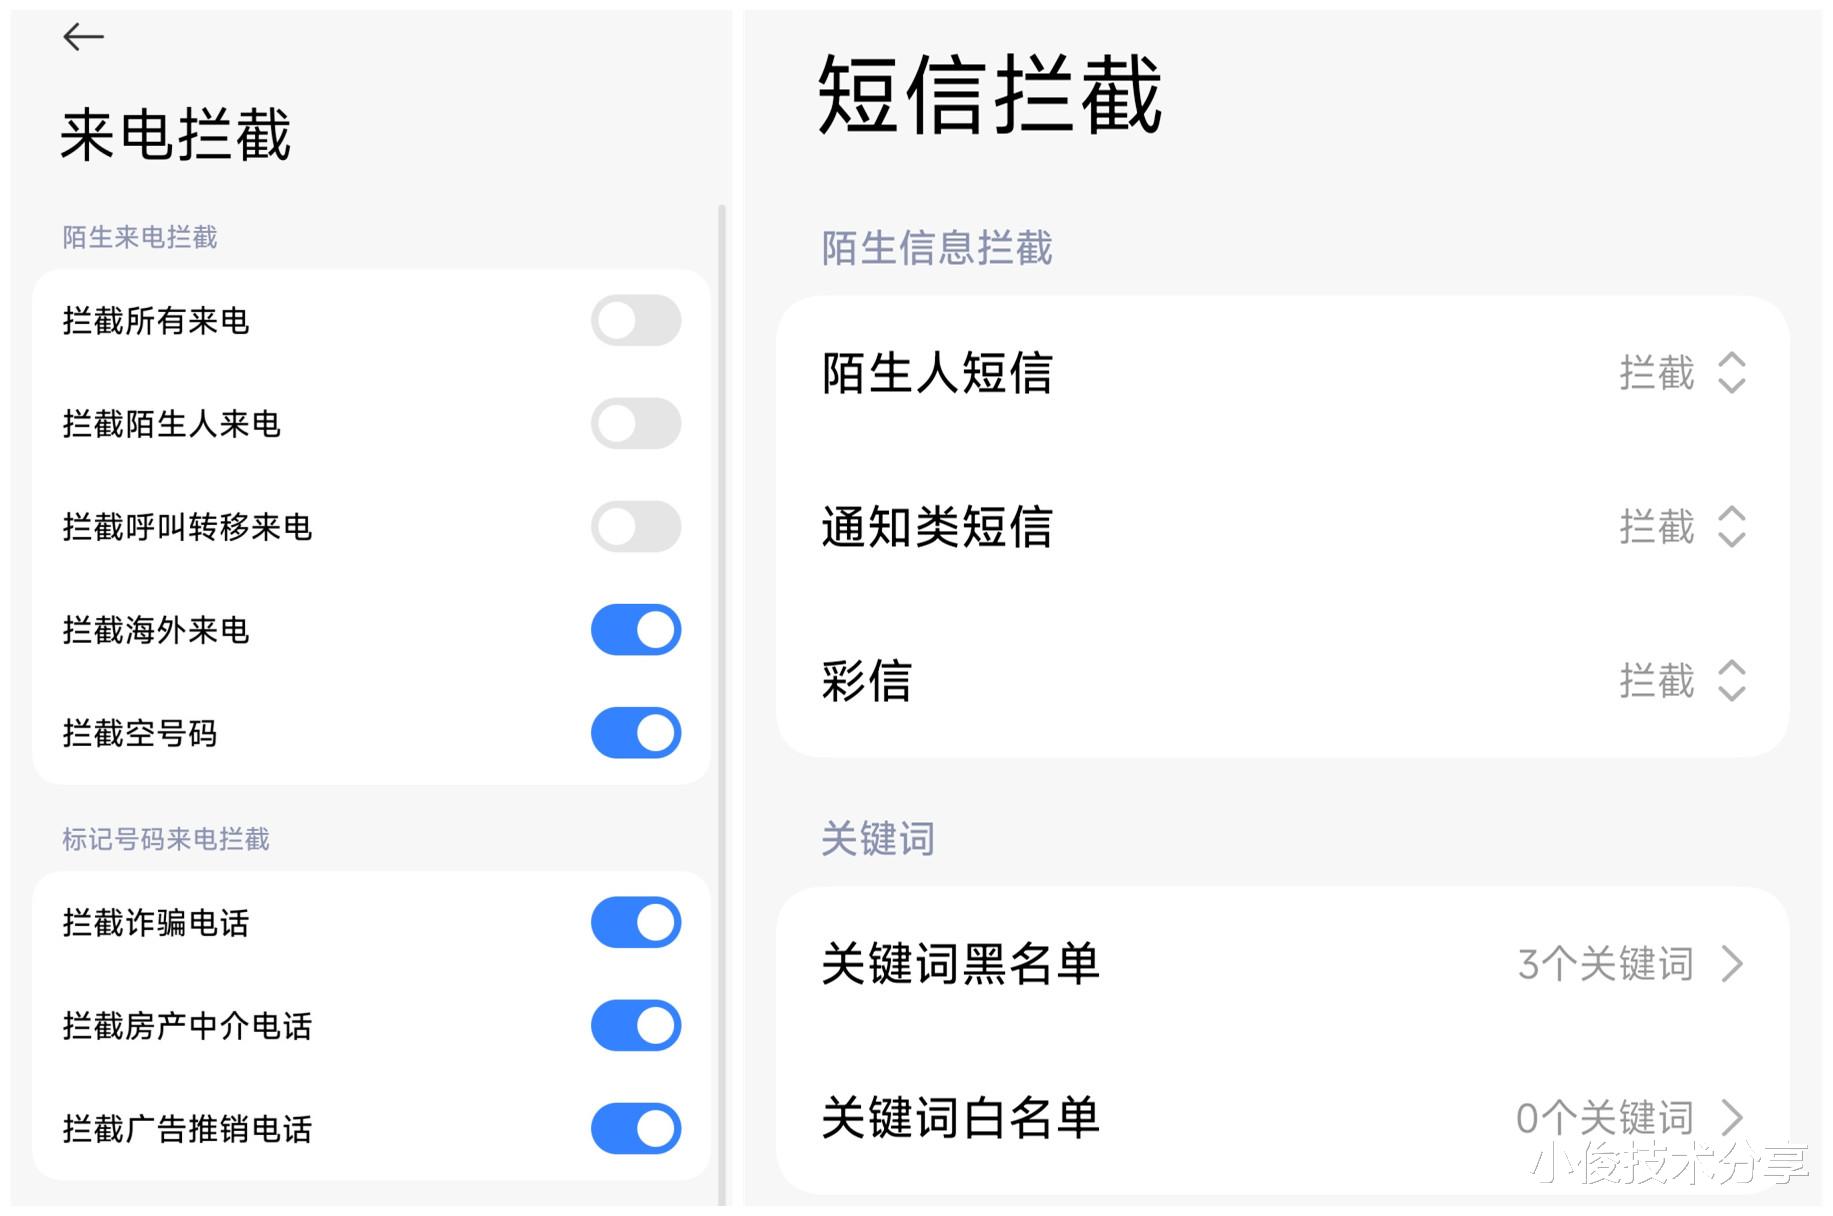This screenshot has width=1833, height=1216.
Task: Click the back arrow on 来电拦截 page
Action: (84, 36)
